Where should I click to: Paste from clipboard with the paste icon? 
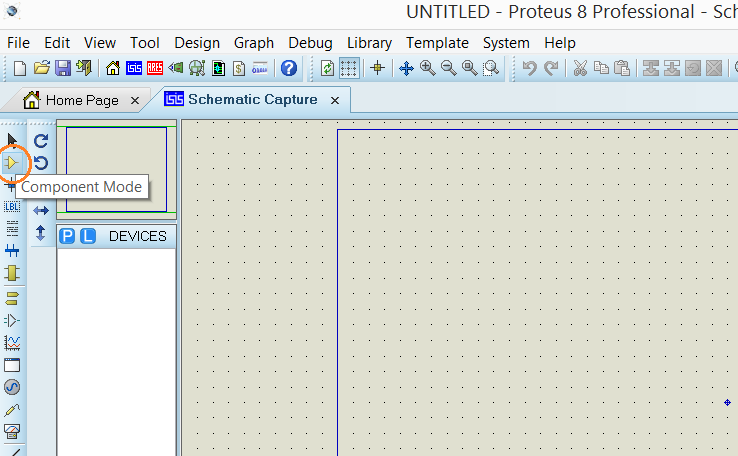click(x=622, y=68)
